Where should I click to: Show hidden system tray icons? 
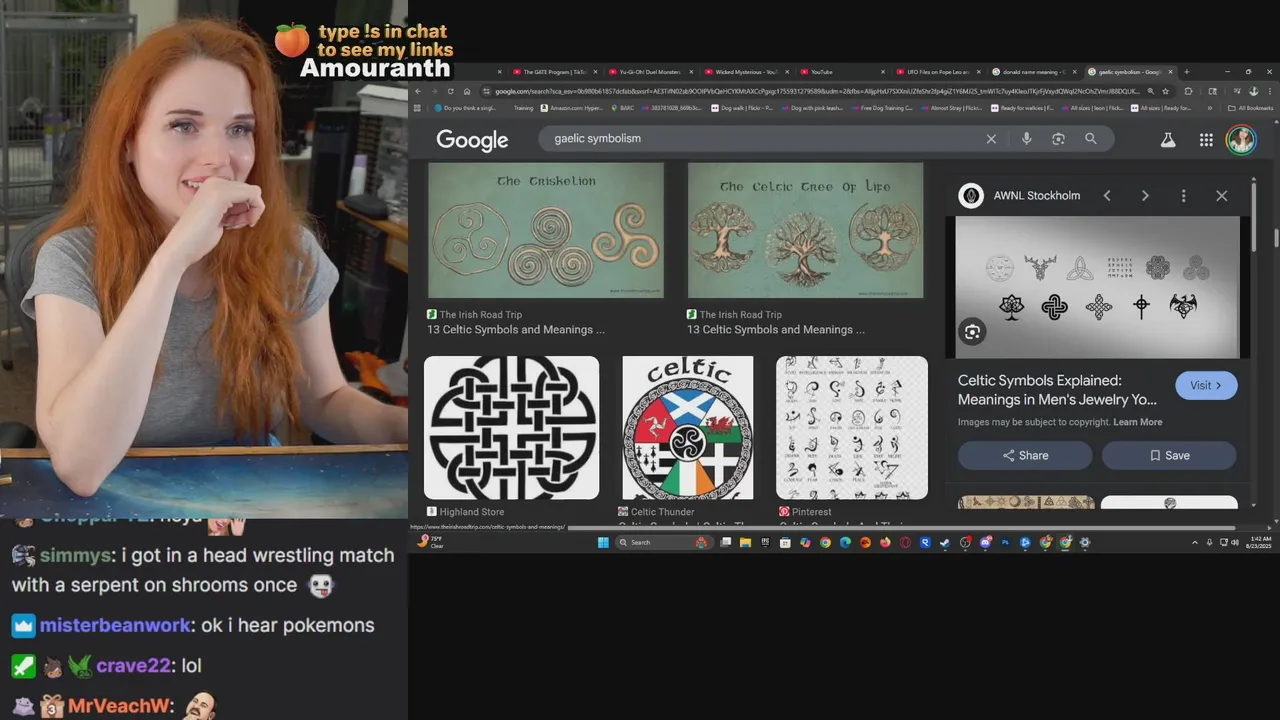(1195, 542)
